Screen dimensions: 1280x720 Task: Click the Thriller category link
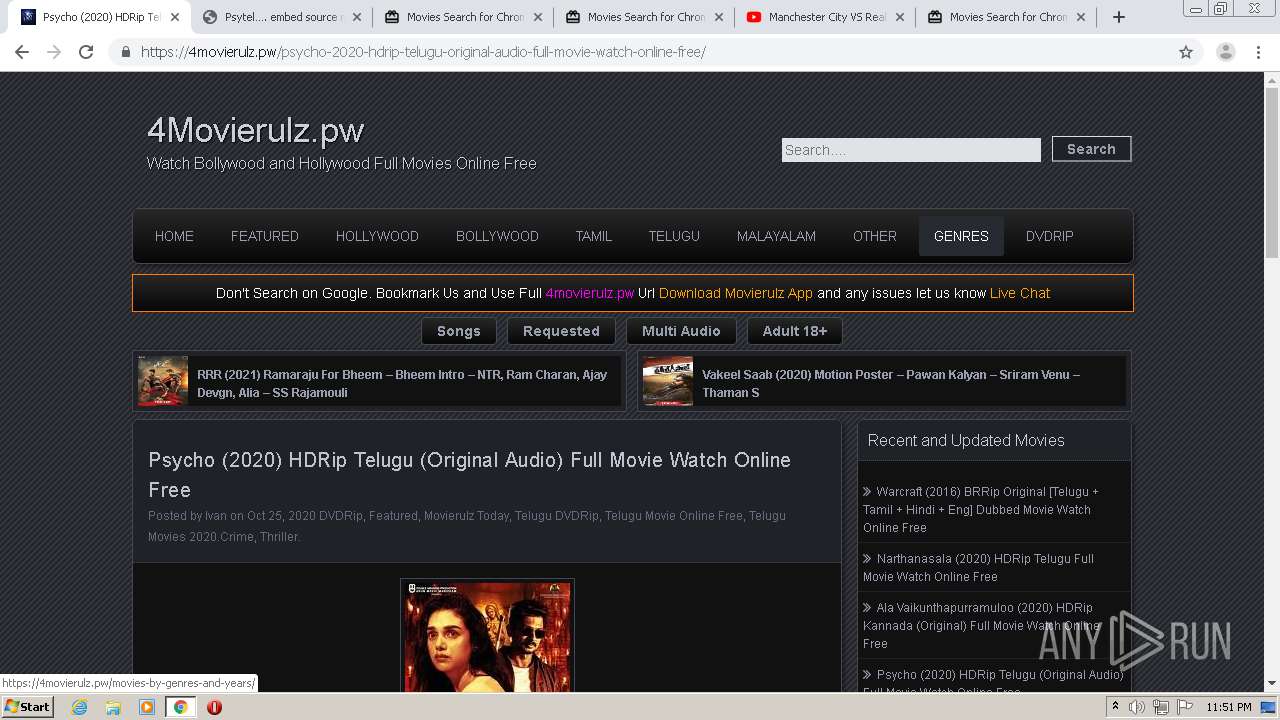(279, 537)
